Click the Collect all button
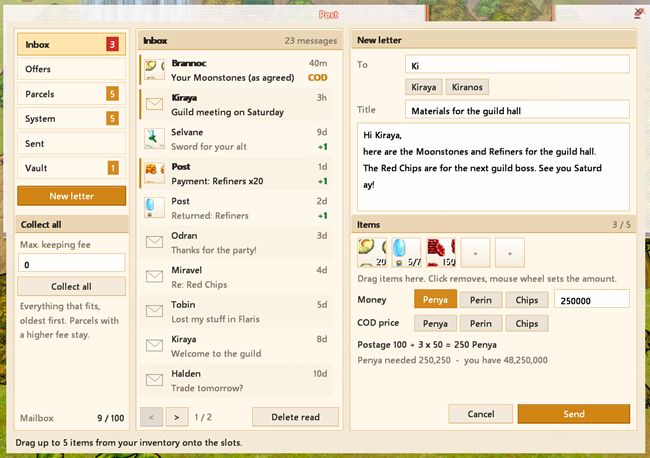650x458 pixels. 71,286
